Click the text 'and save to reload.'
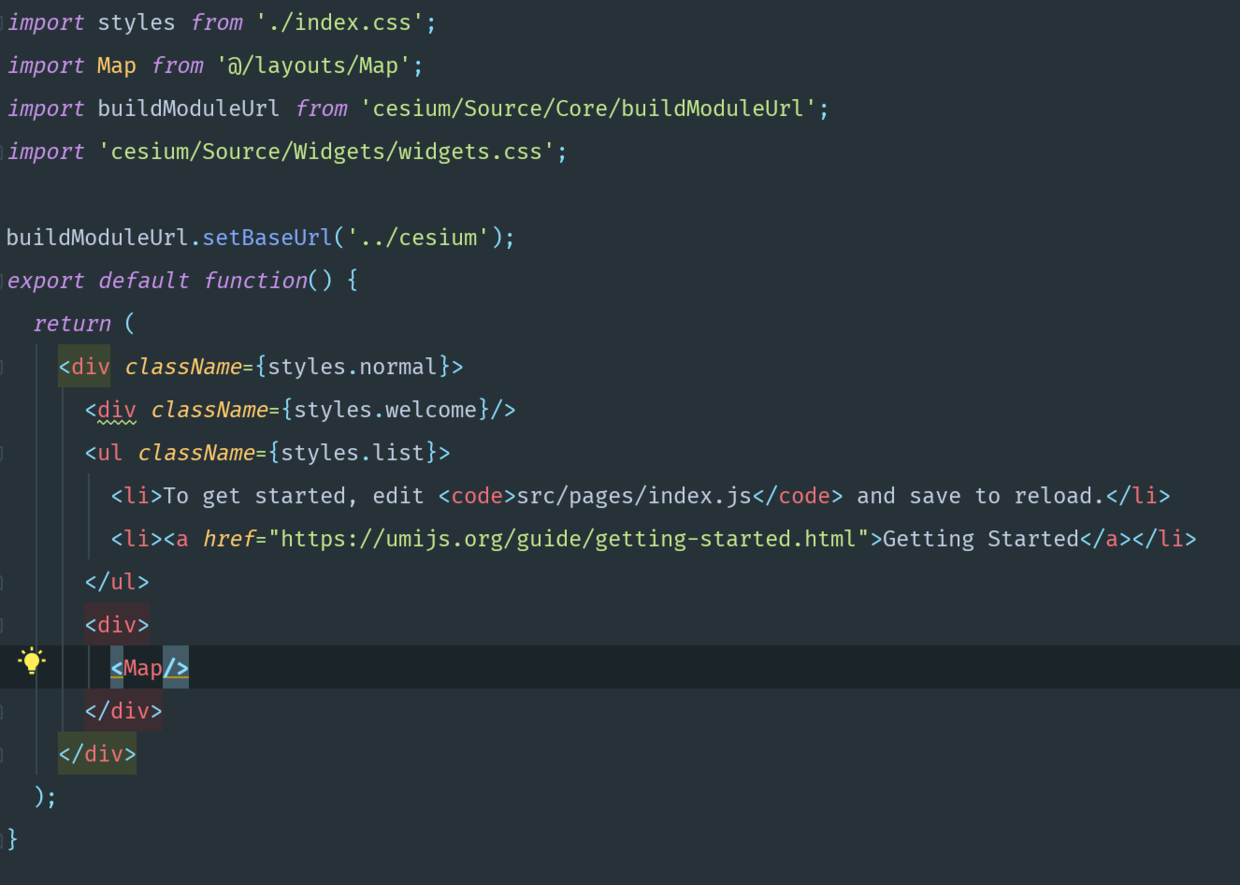The image size is (1240, 885). click(979, 496)
